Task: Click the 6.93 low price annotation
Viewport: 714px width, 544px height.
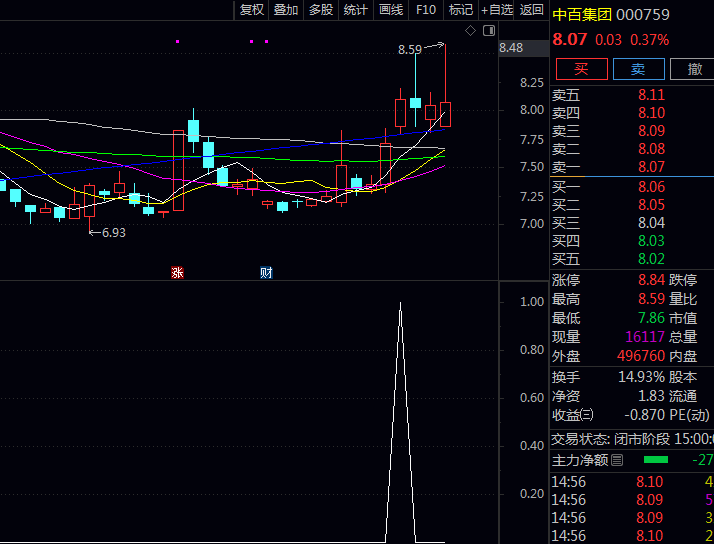Action: [114, 233]
